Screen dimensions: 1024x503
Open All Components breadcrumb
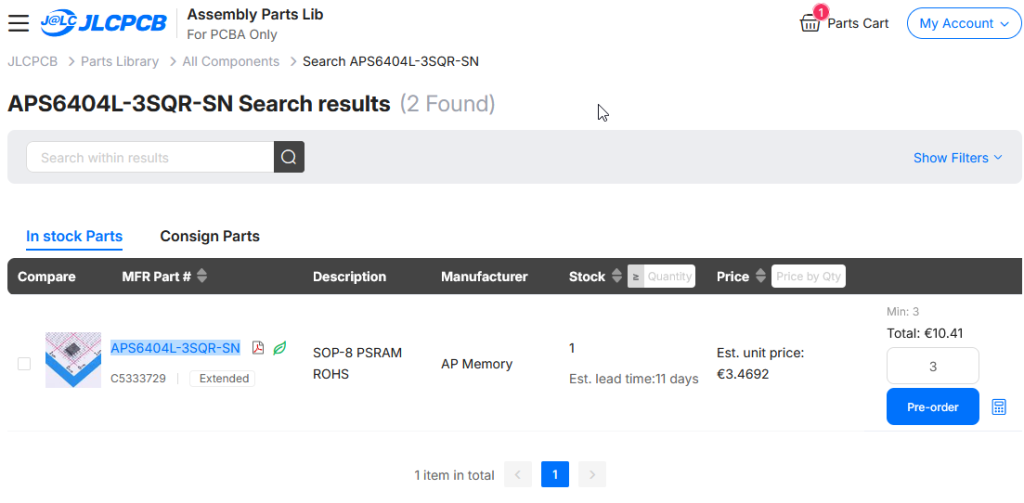[231, 61]
